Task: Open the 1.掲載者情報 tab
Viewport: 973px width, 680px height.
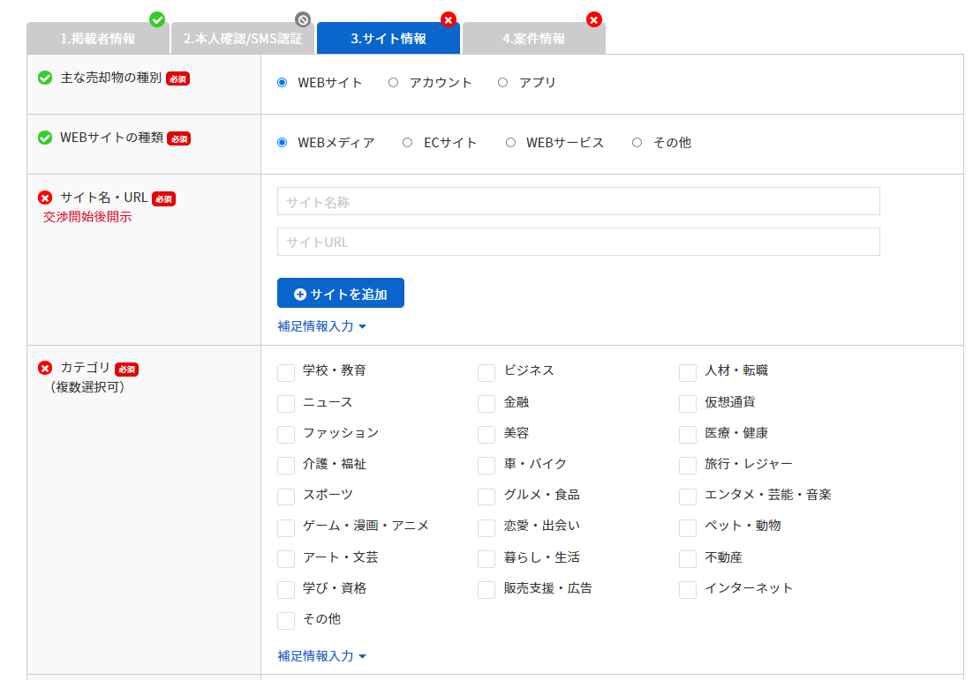Action: coord(98,38)
